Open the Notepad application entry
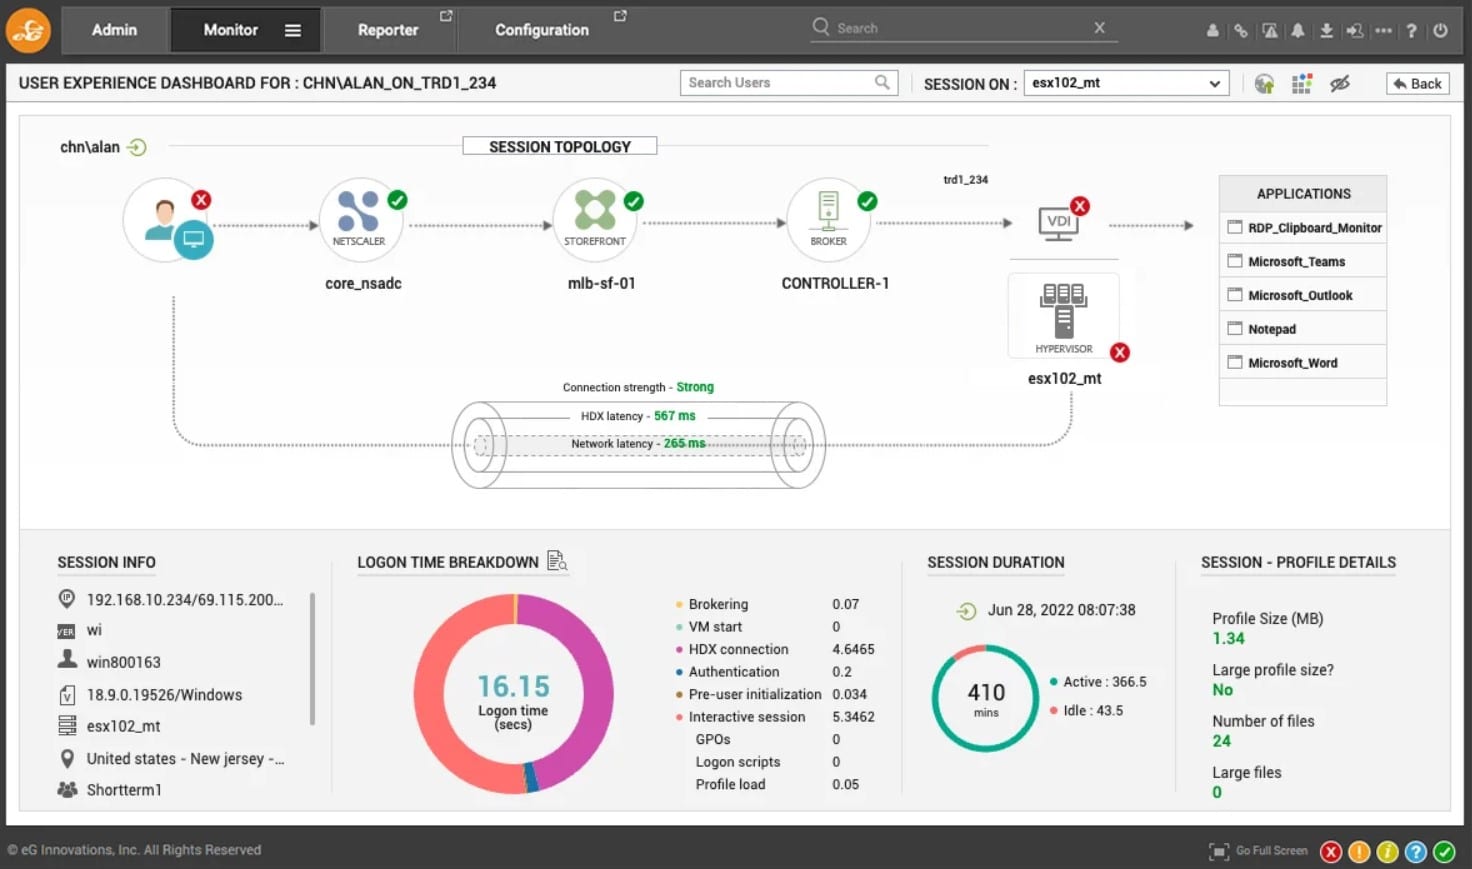Image resolution: width=1472 pixels, height=869 pixels. 1303,329
